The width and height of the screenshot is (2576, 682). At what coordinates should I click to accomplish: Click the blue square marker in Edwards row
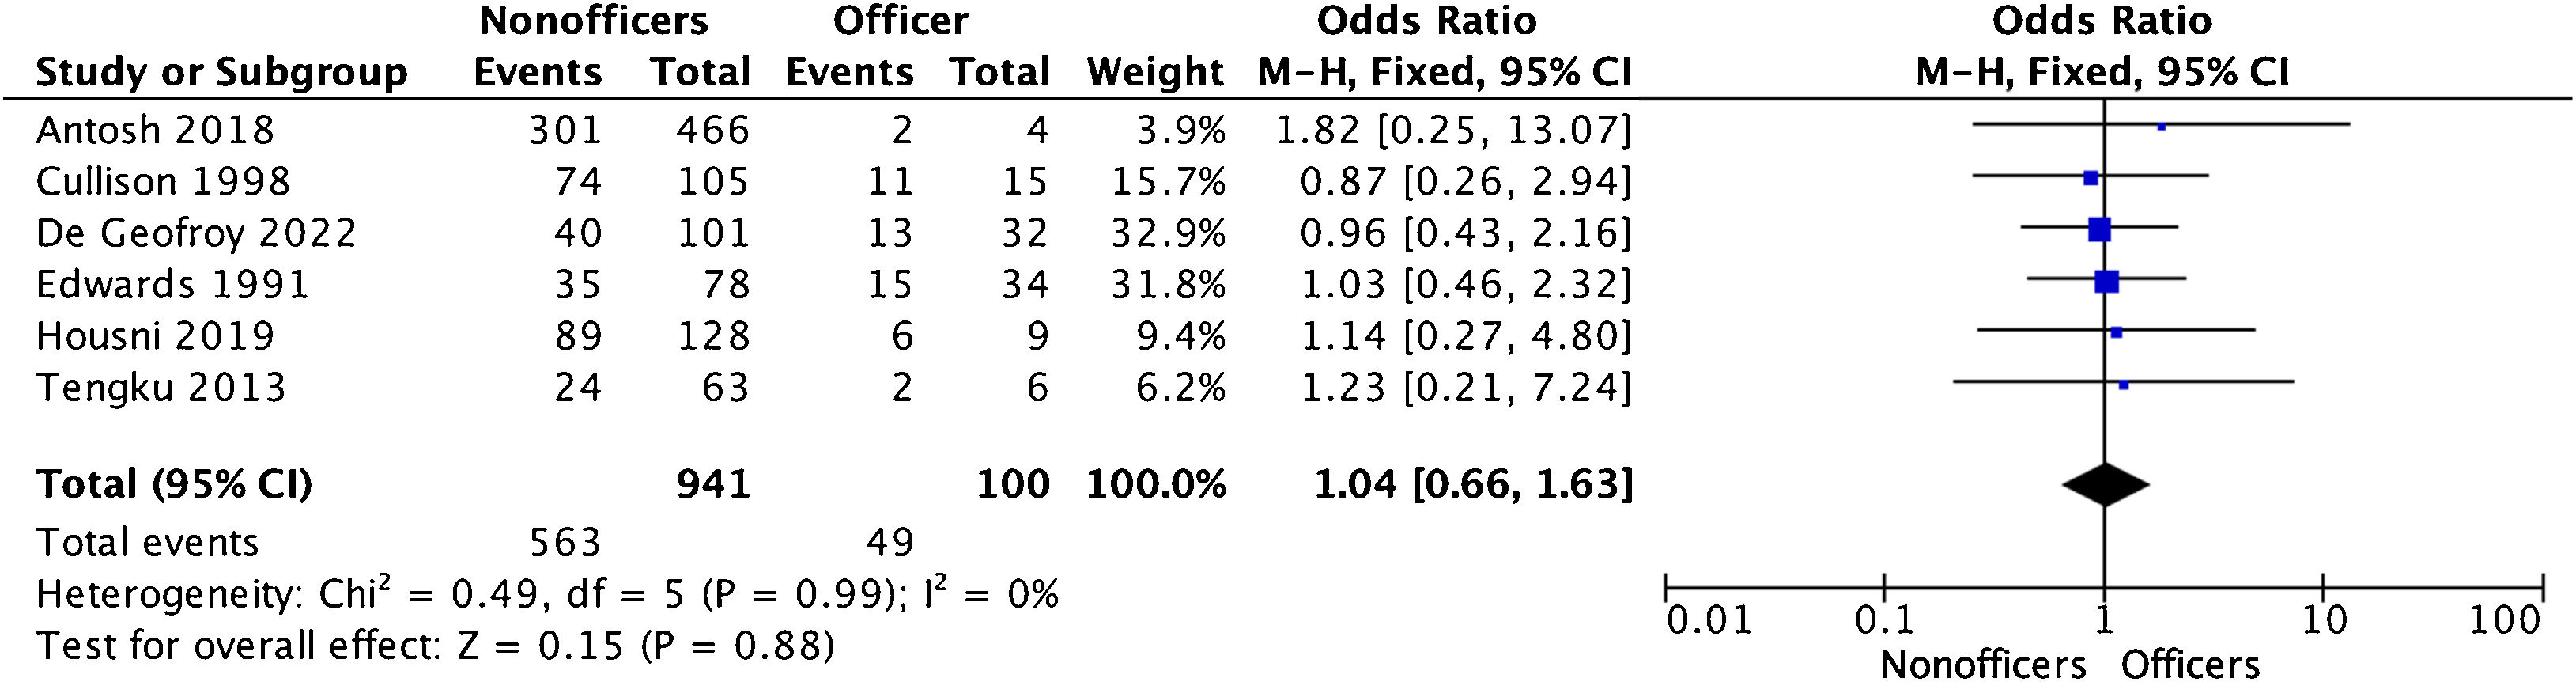(2106, 282)
